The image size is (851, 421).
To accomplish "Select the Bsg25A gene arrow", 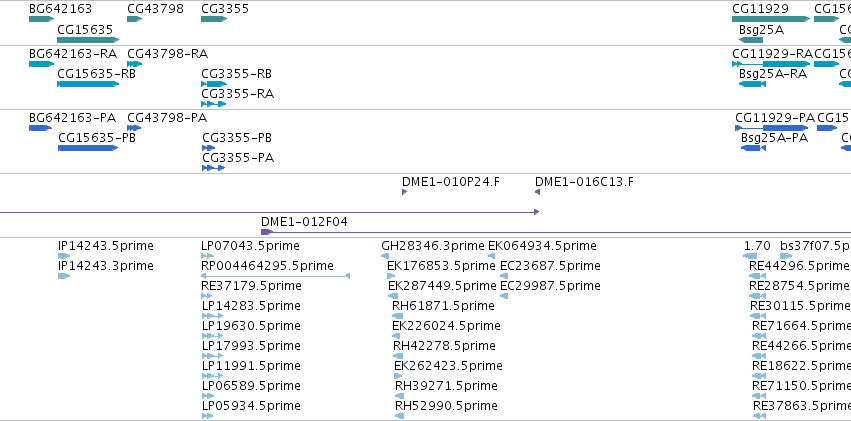I will (751, 40).
